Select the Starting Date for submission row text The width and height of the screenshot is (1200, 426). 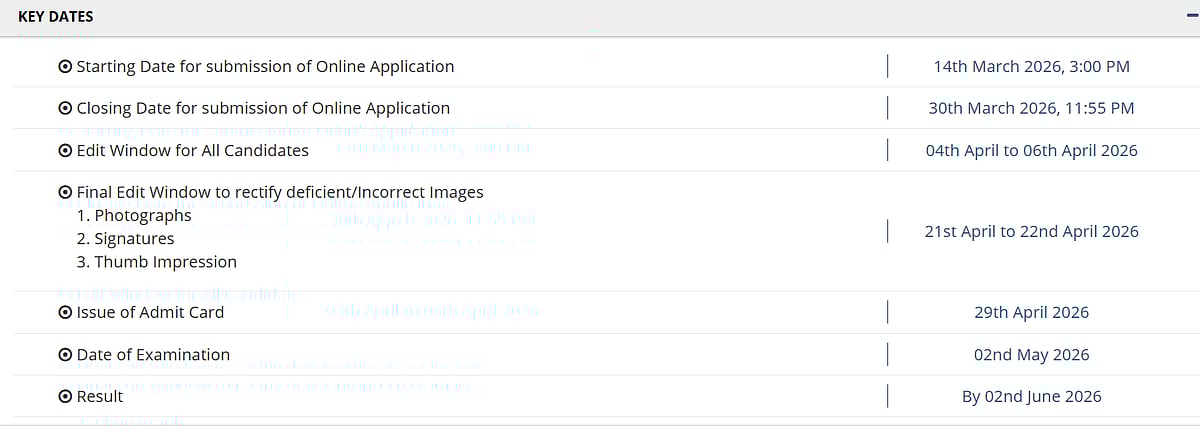tap(265, 67)
